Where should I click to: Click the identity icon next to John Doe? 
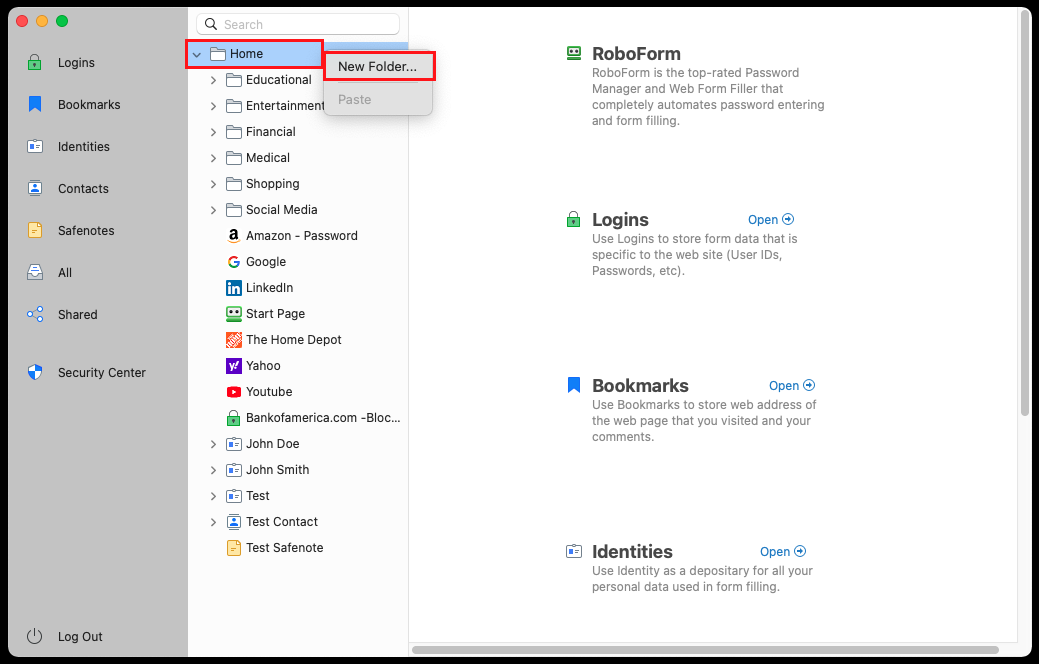233,444
